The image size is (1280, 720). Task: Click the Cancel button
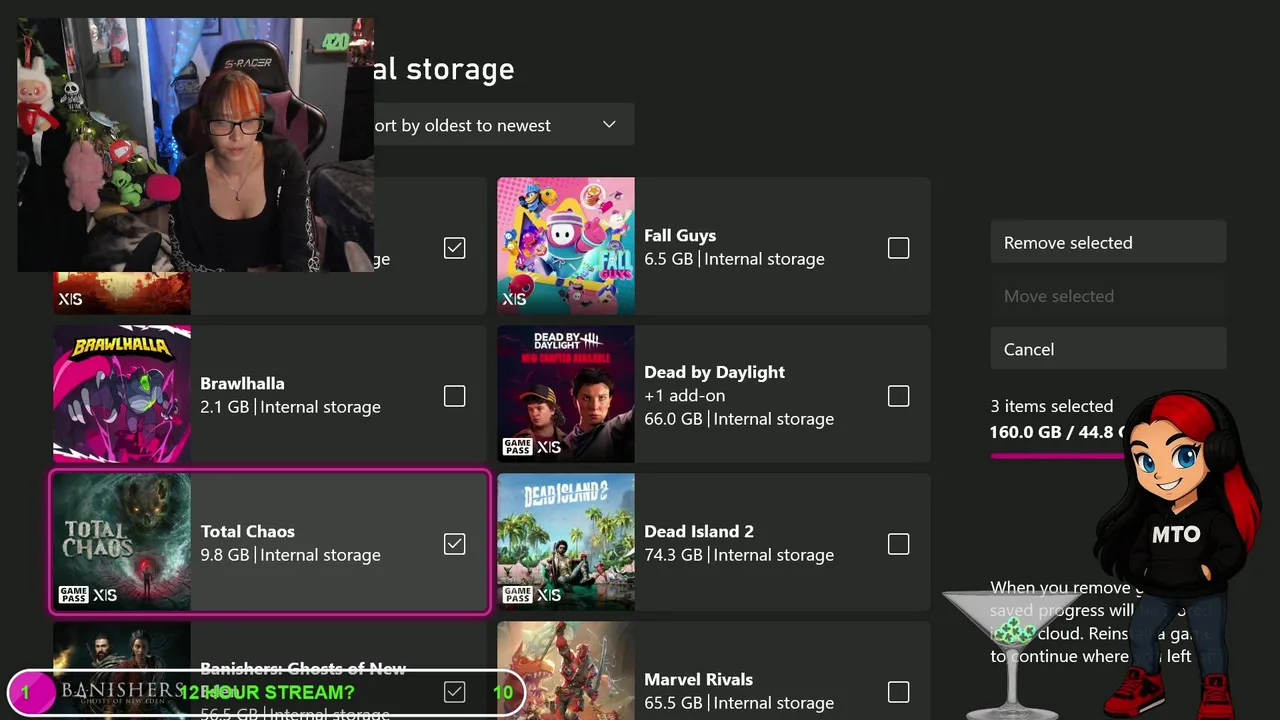pos(1108,349)
